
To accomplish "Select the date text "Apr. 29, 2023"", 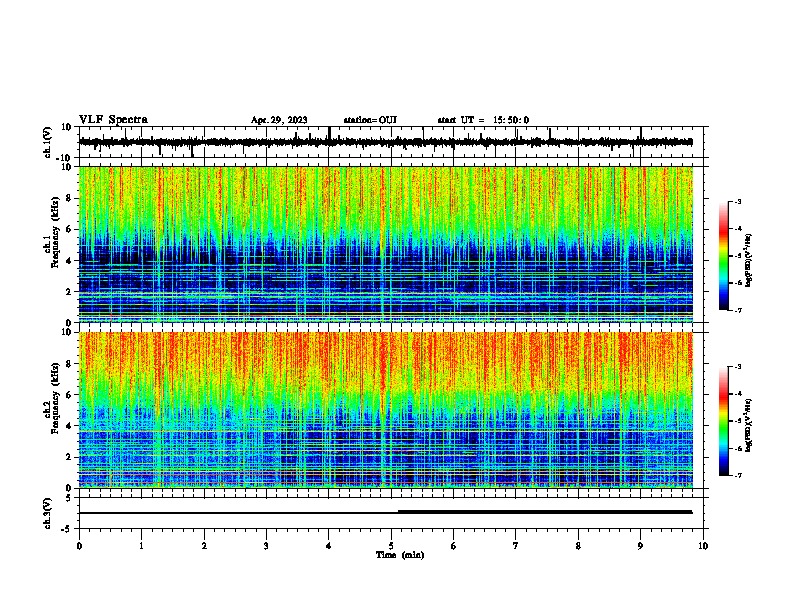I will tap(279, 120).
